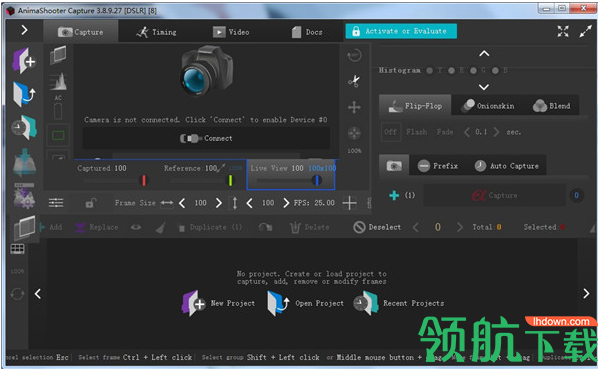
Task: Click the large plus crosshair icon
Action: (x=349, y=203)
